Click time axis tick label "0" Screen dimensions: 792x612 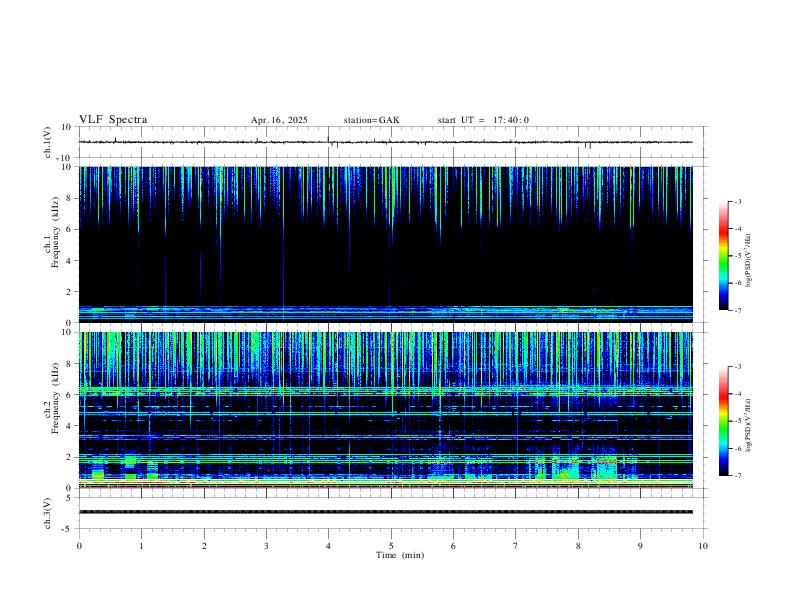click(x=79, y=546)
